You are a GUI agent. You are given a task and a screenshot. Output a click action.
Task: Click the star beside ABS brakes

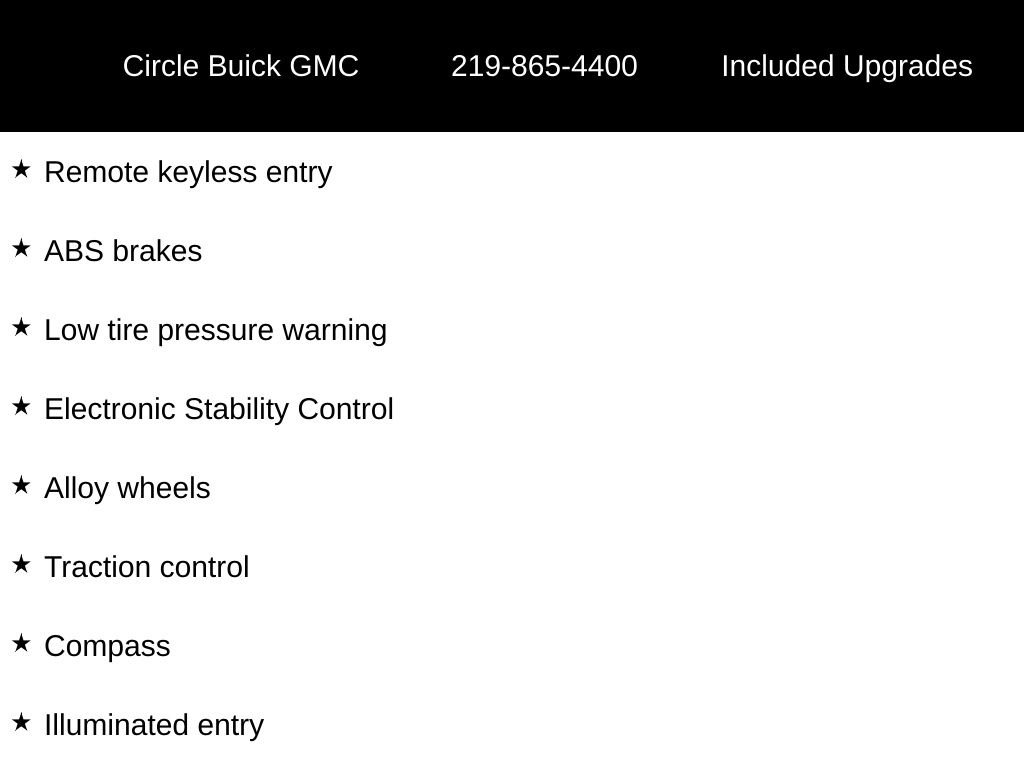pyautogui.click(x=21, y=248)
